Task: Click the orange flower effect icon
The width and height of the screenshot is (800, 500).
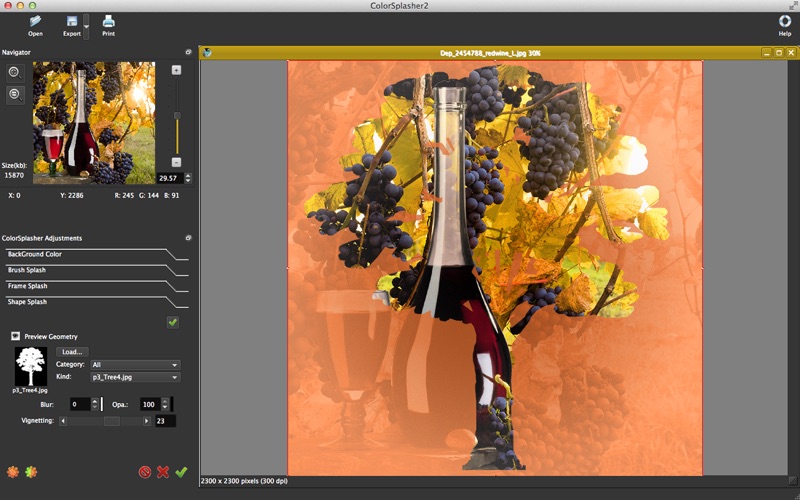Action: pos(13,472)
